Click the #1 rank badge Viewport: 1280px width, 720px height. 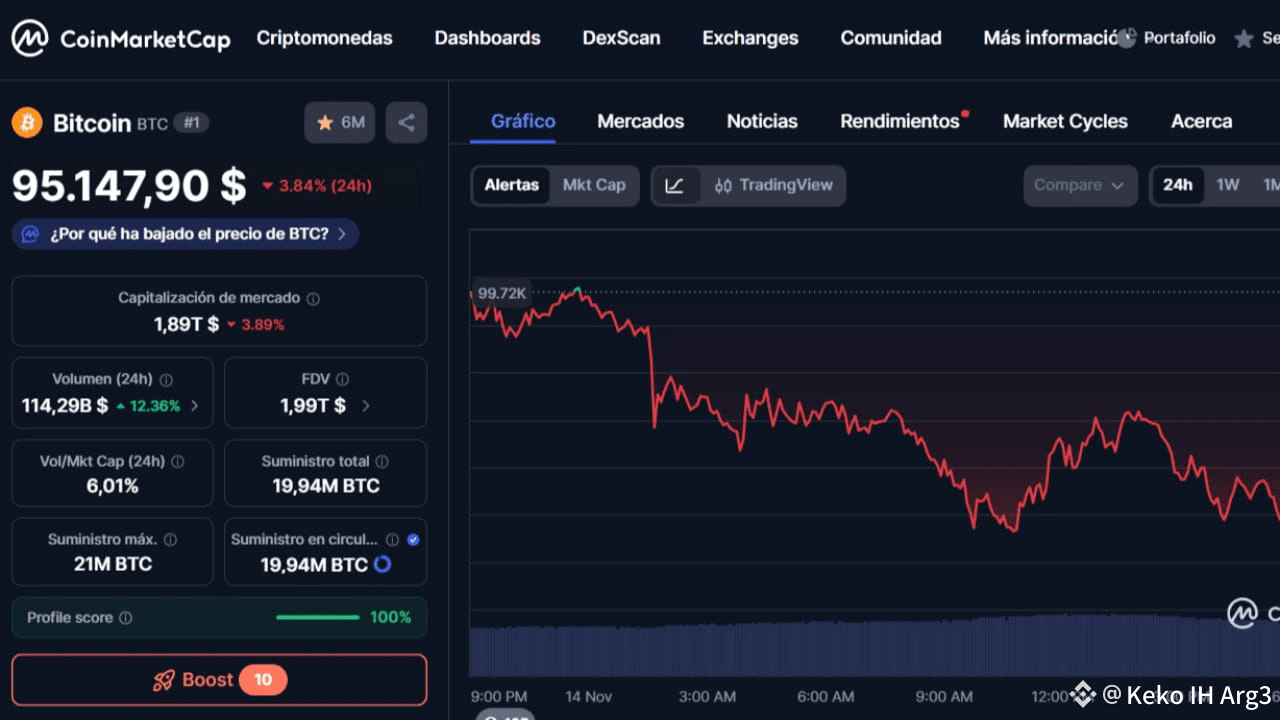pyautogui.click(x=191, y=123)
